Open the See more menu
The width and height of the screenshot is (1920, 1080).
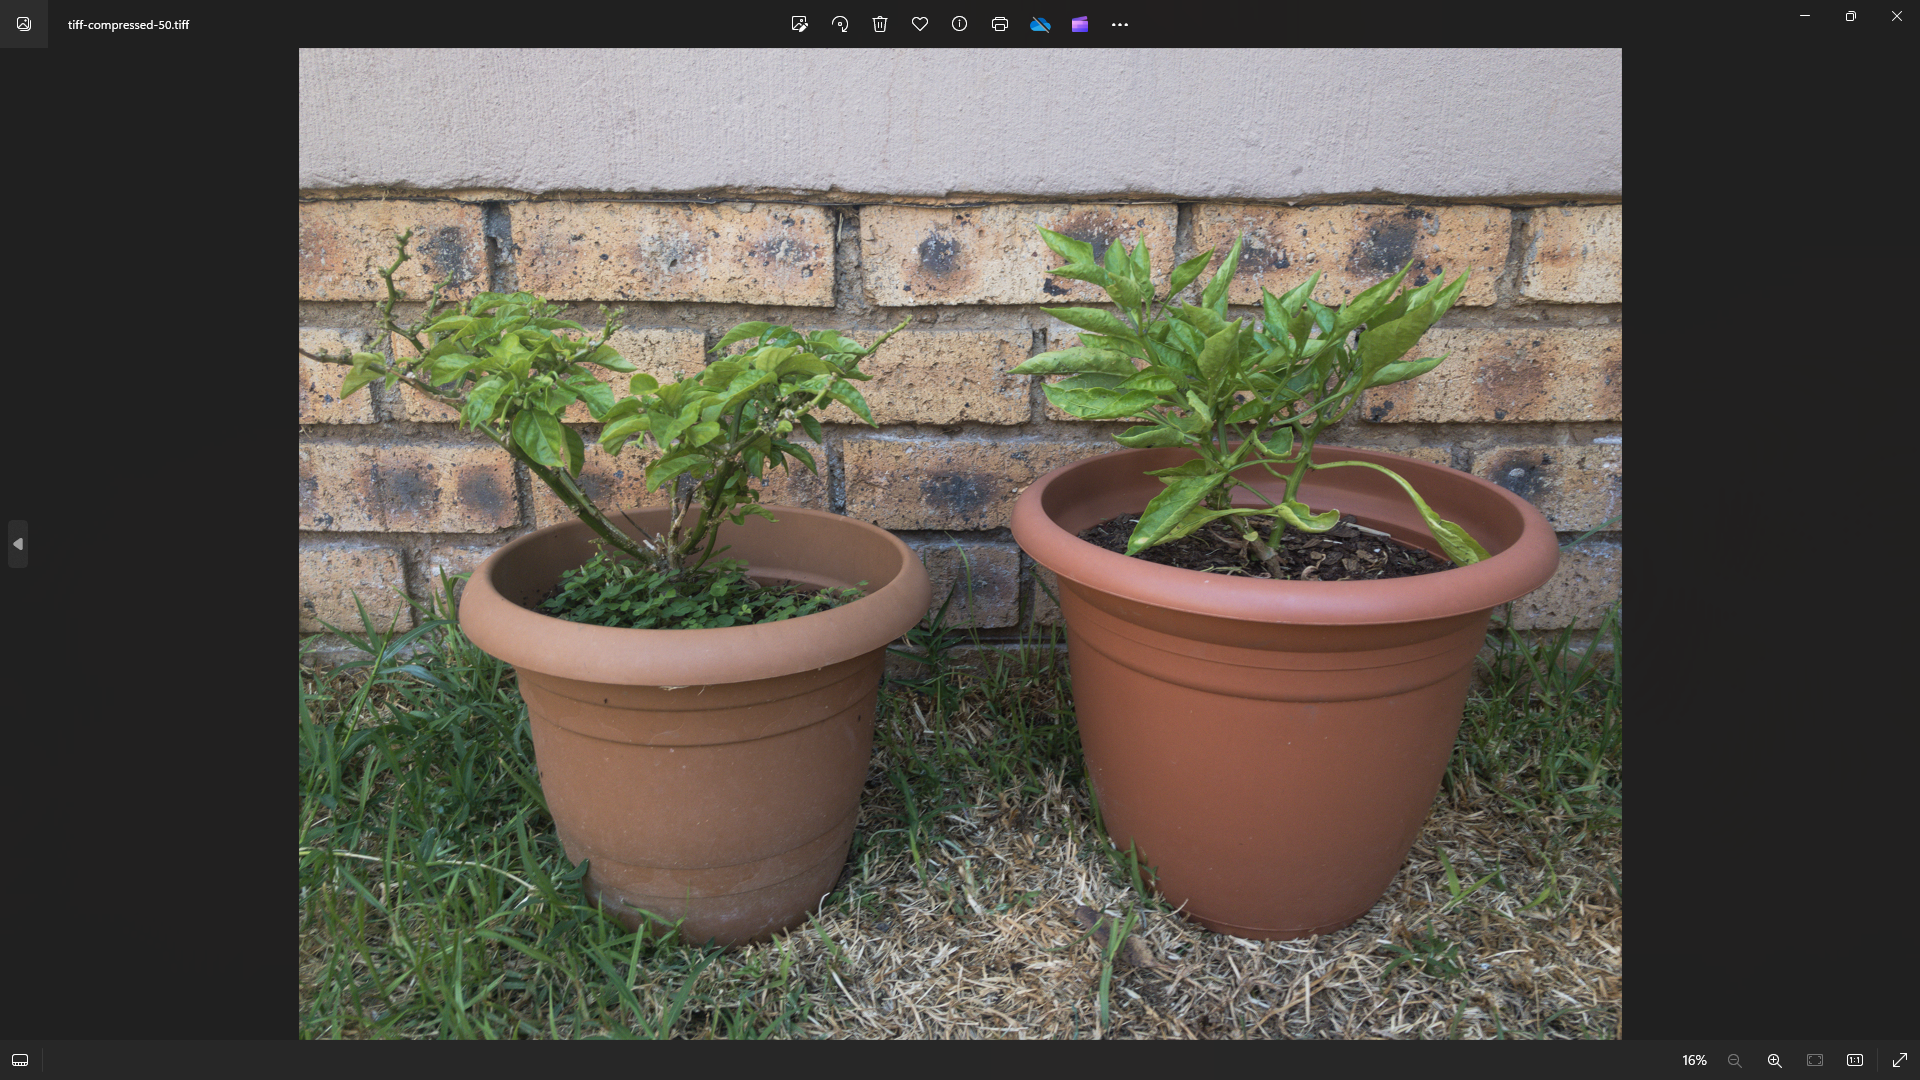coord(1119,24)
